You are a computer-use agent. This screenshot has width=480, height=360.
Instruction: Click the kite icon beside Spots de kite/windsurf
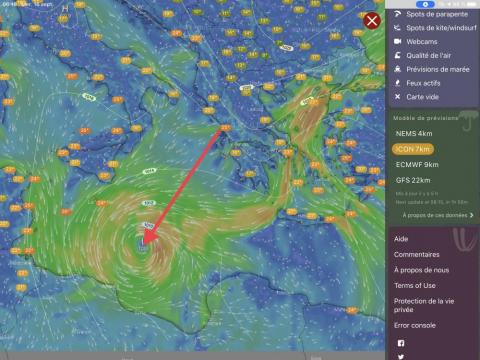click(398, 28)
